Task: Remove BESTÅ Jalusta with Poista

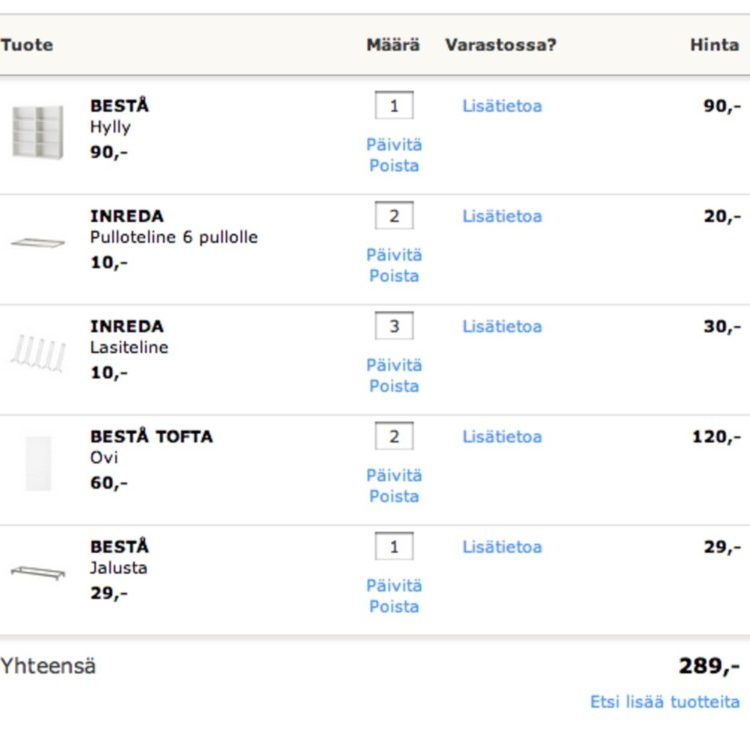Action: click(394, 607)
